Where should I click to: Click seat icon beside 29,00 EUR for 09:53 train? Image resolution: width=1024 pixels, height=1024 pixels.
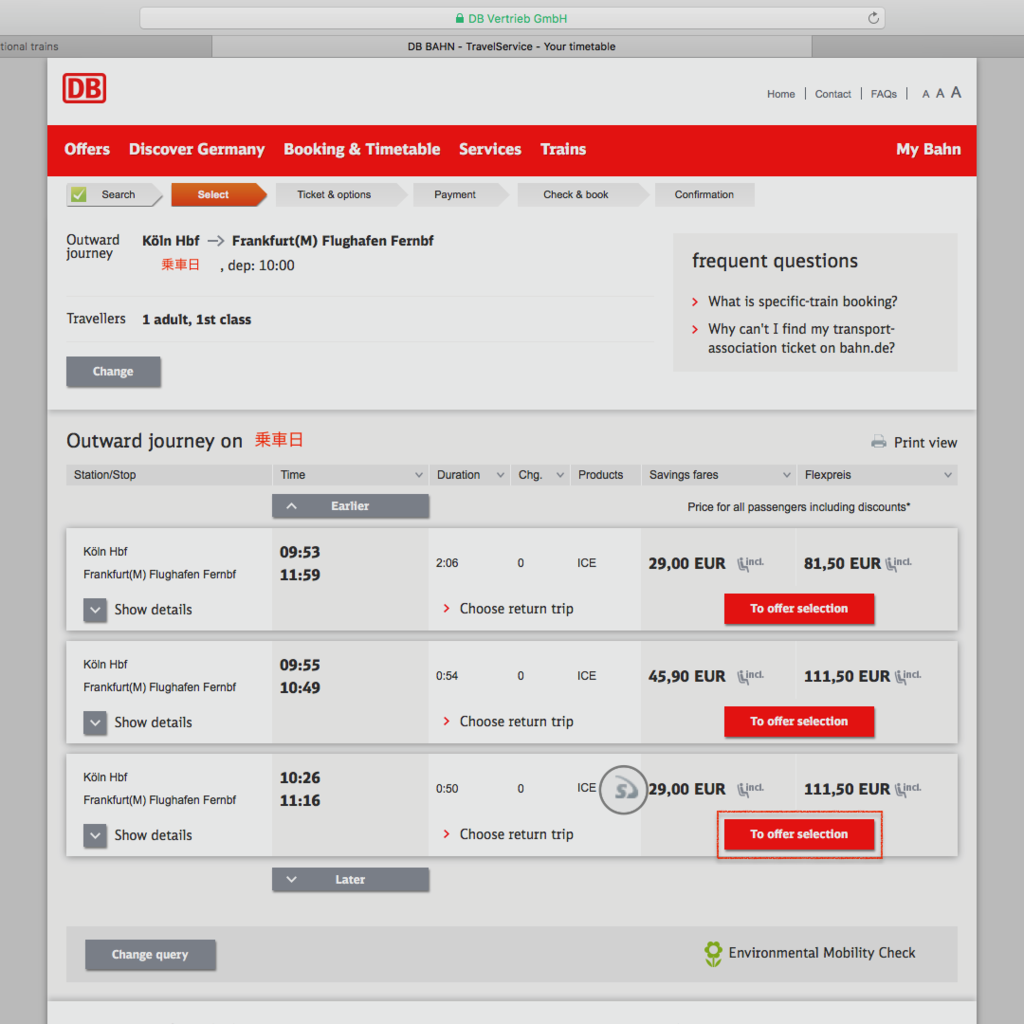coord(750,563)
